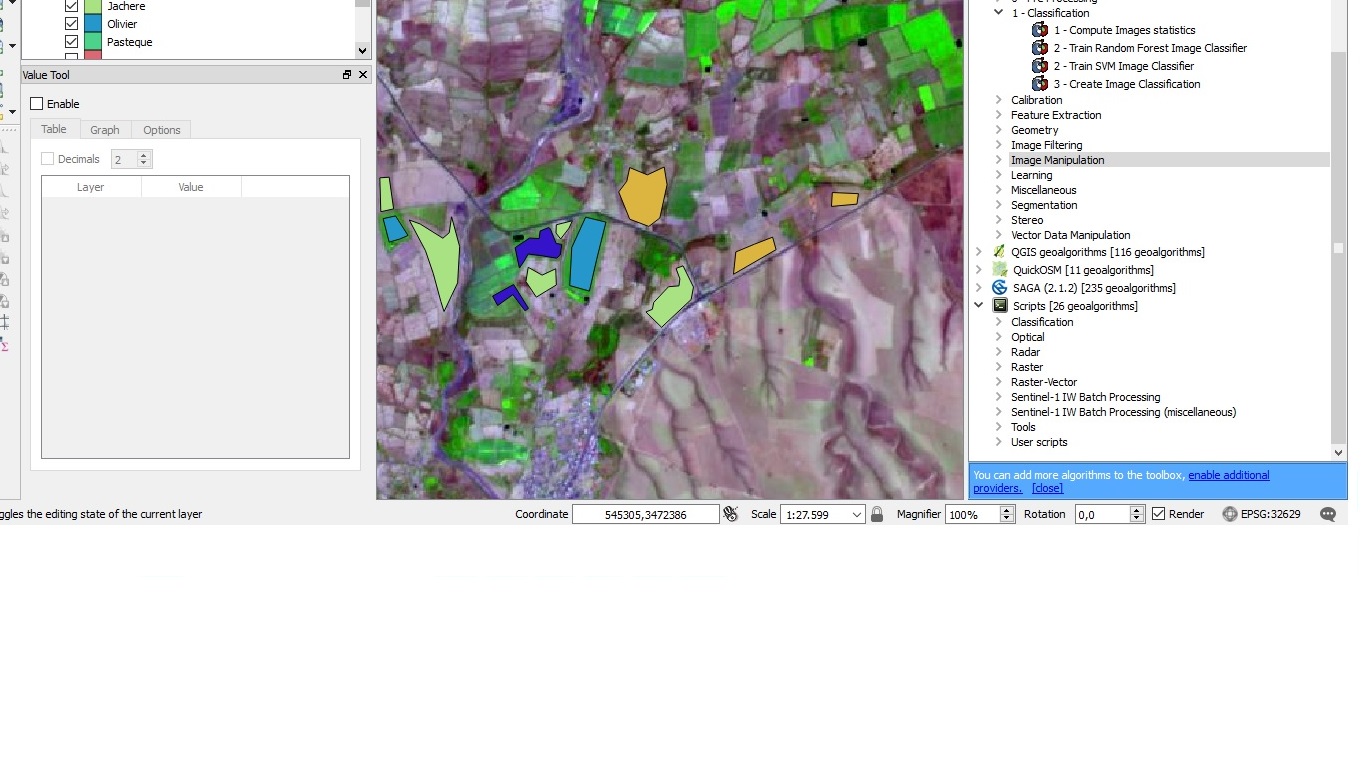Open the Scale dropdown
Screen dimensions: 1366x768
(856, 514)
